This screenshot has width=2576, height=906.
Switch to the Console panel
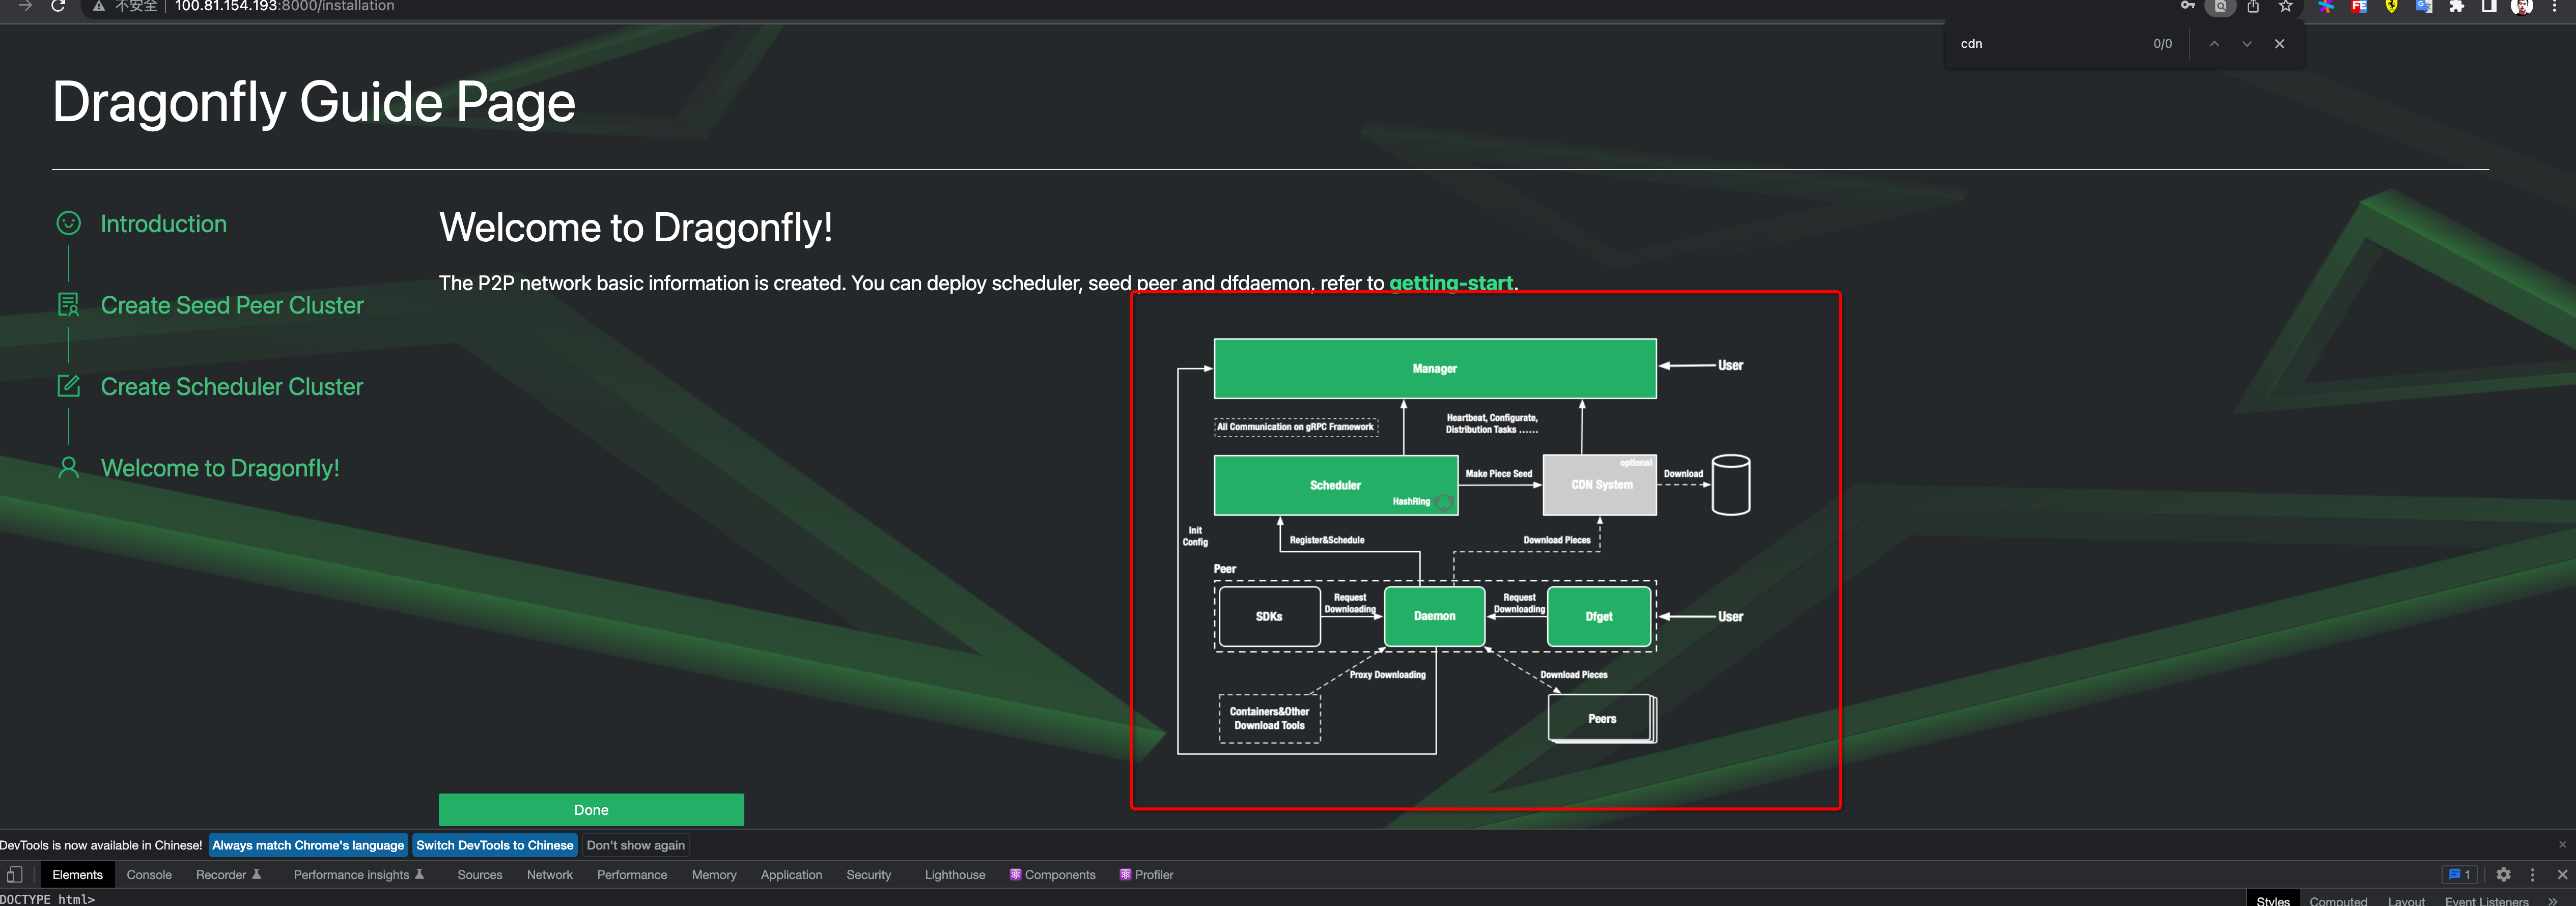point(148,874)
